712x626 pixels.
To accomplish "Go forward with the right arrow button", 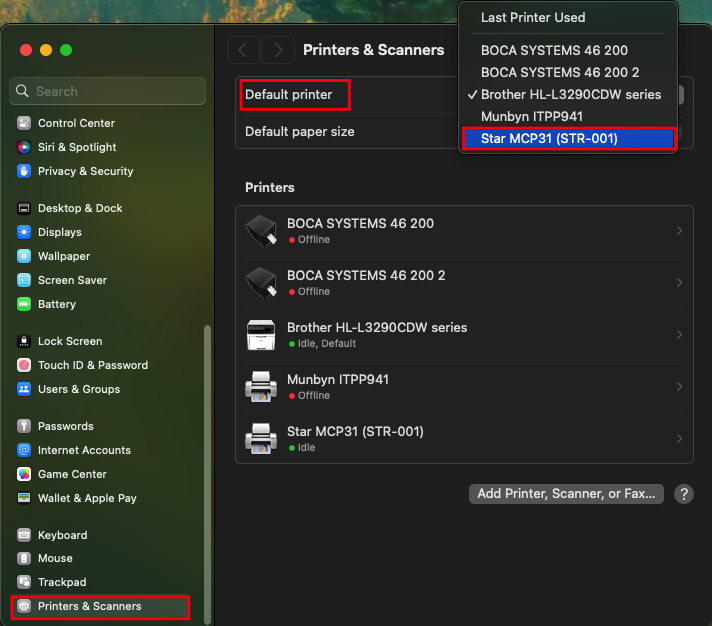I will [x=278, y=50].
